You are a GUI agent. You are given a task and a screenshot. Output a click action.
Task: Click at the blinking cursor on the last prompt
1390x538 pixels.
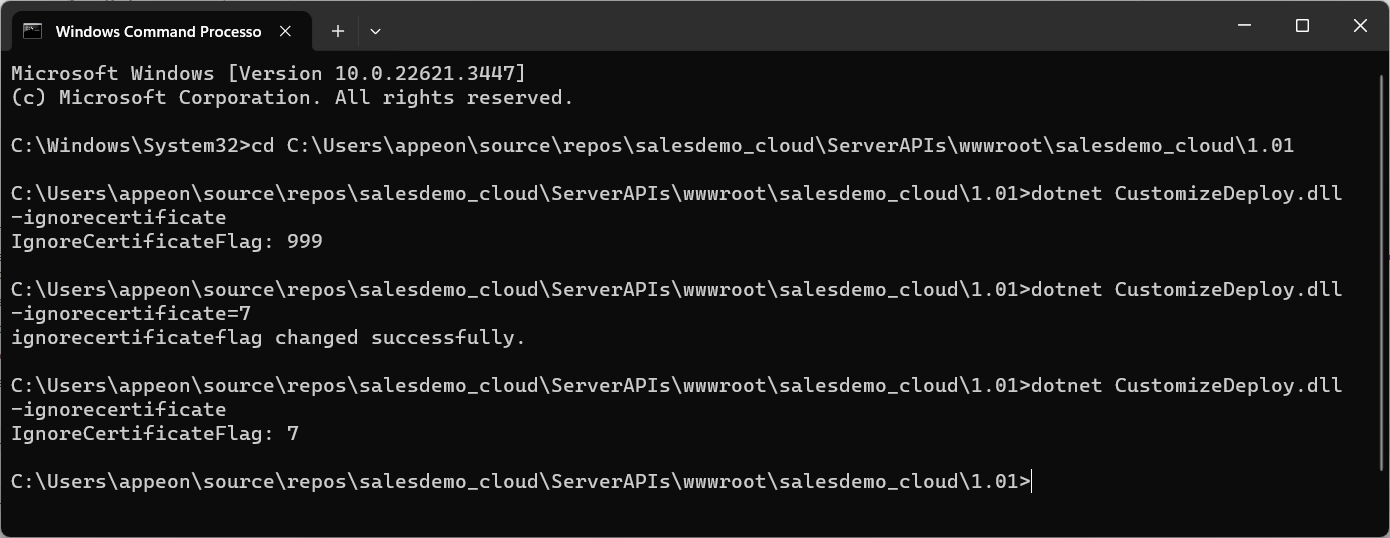[1031, 482]
